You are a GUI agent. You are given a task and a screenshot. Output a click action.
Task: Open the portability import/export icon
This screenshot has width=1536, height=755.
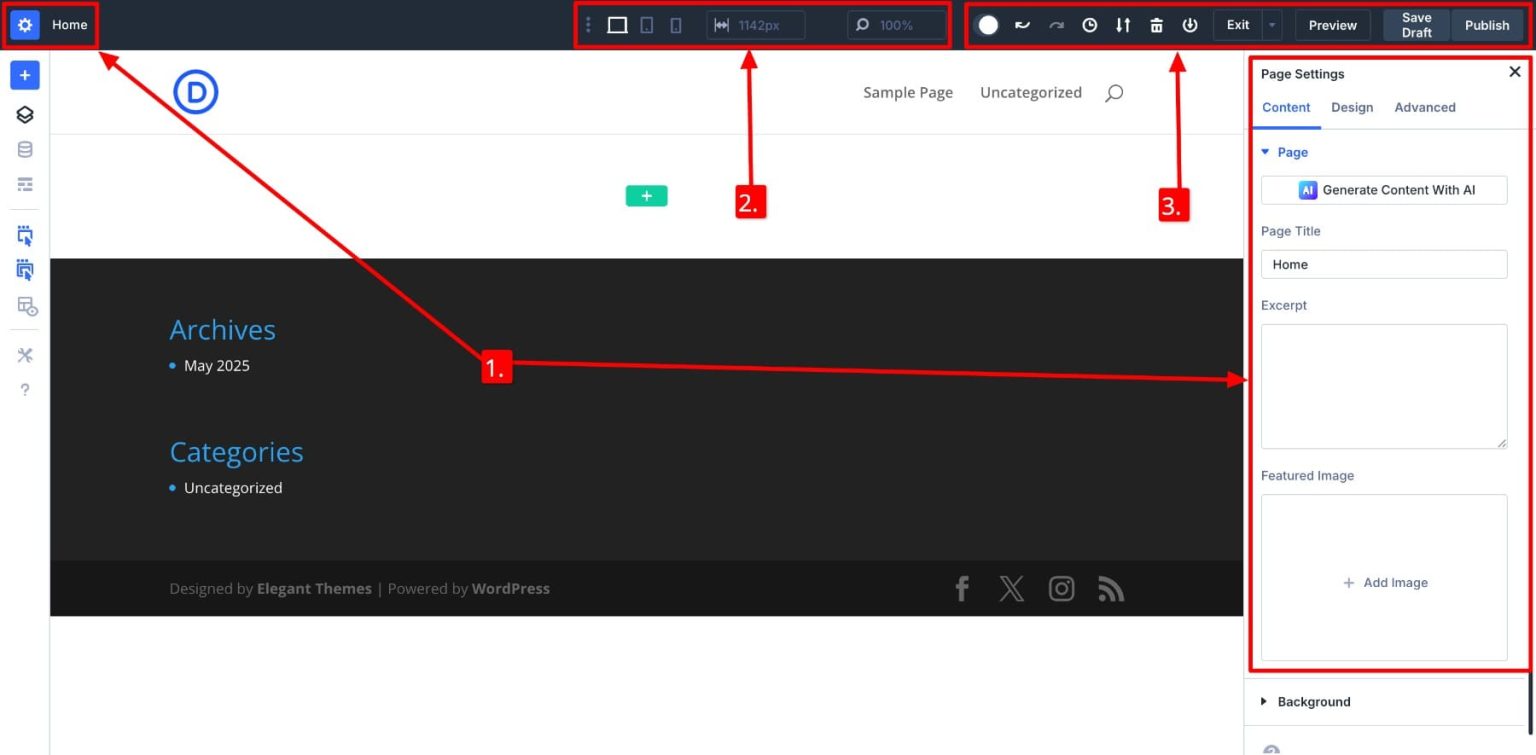[1122, 24]
